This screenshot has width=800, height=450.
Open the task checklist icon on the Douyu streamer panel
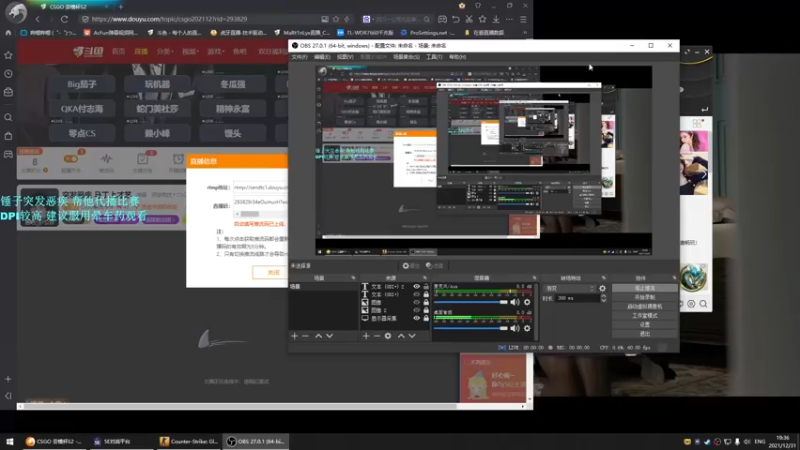[142, 159]
